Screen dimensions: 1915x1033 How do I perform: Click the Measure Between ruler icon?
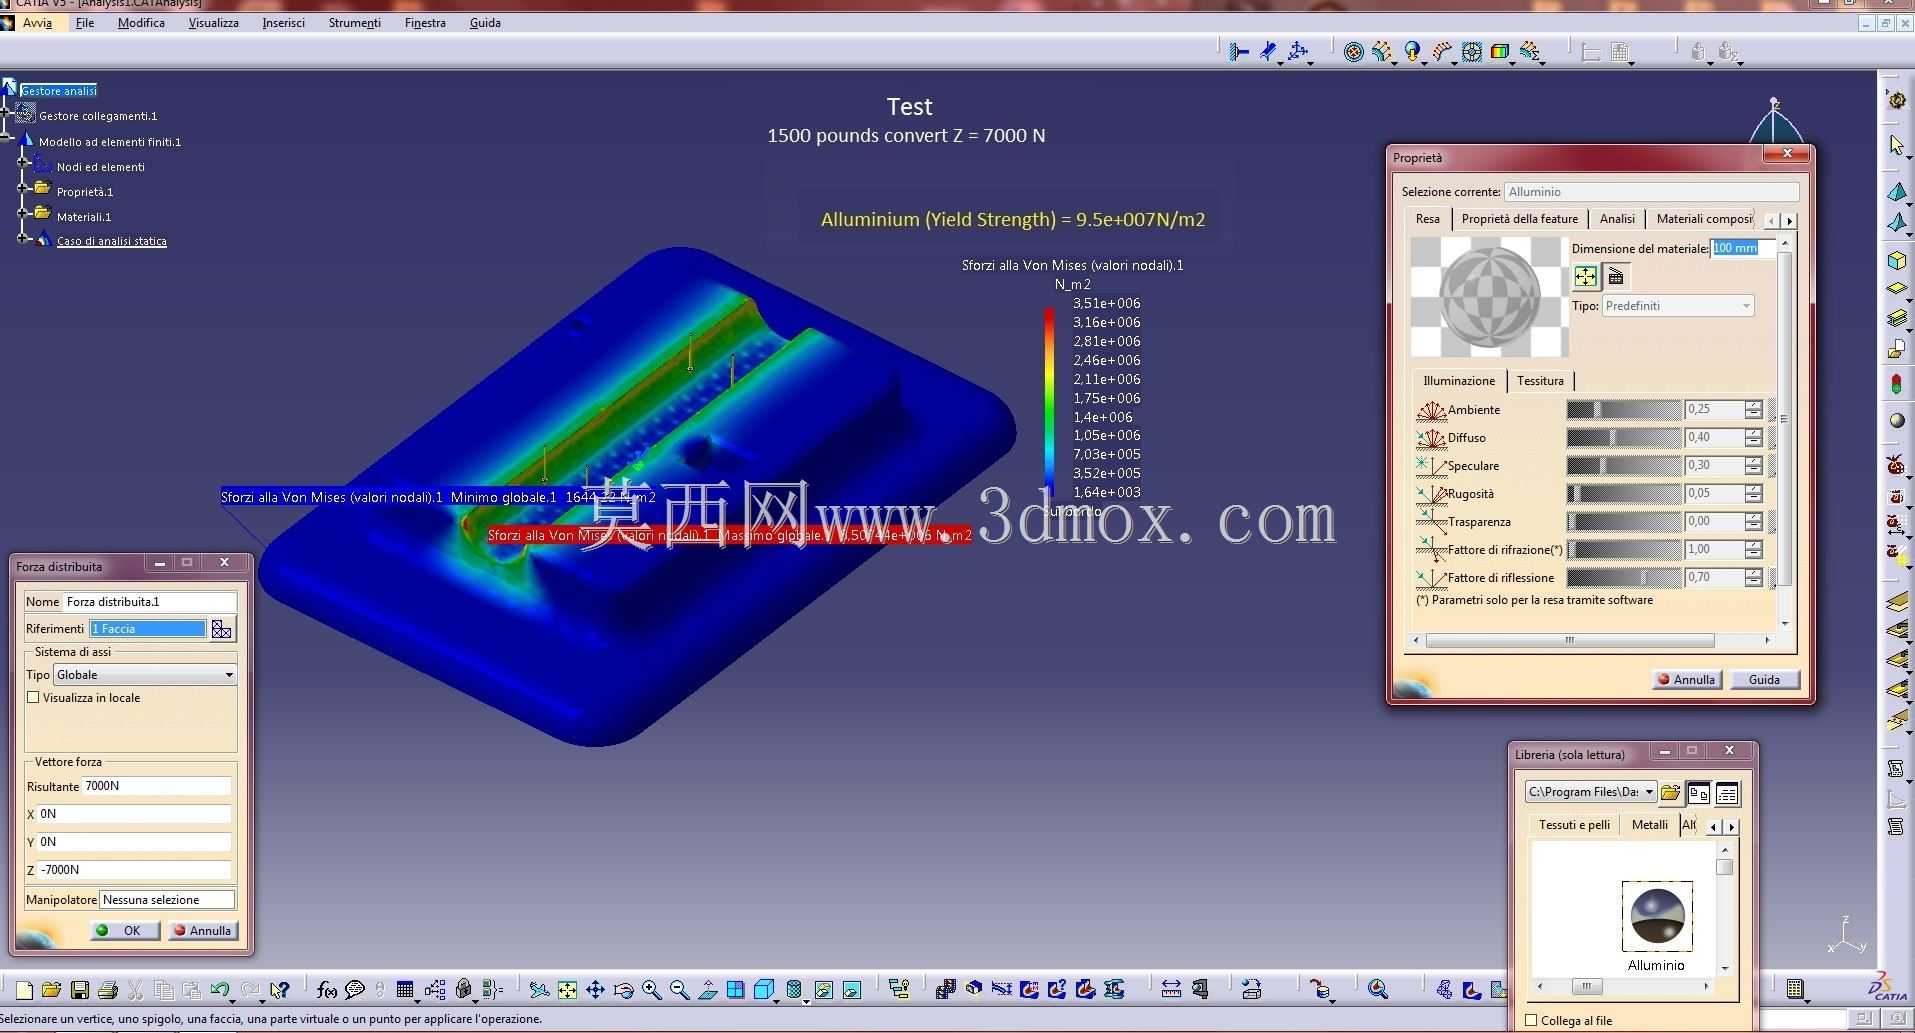[1171, 990]
